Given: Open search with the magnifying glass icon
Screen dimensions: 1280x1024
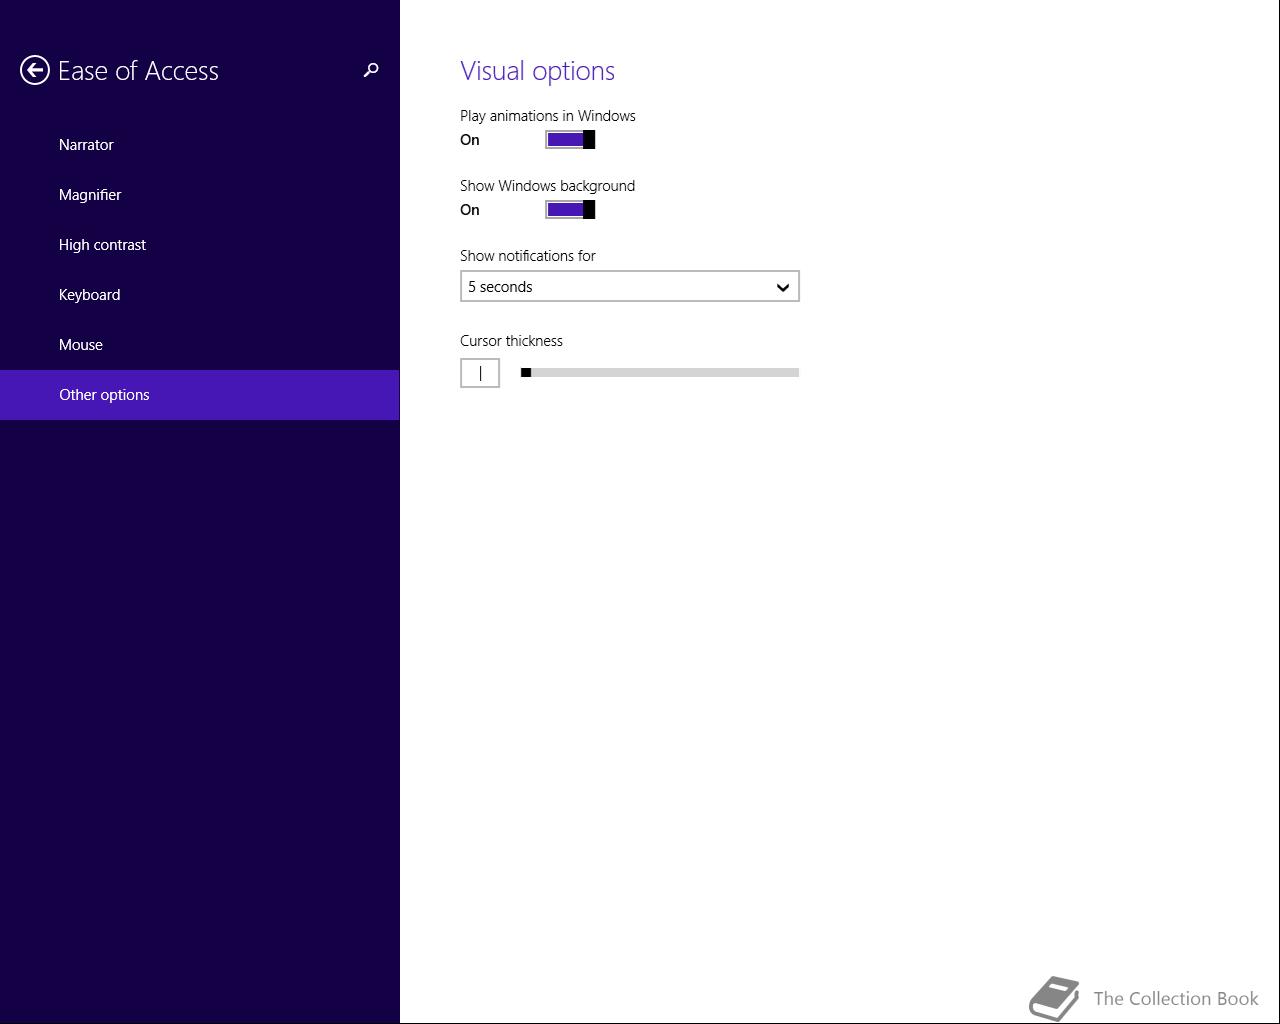Looking at the screenshot, I should tap(371, 70).
